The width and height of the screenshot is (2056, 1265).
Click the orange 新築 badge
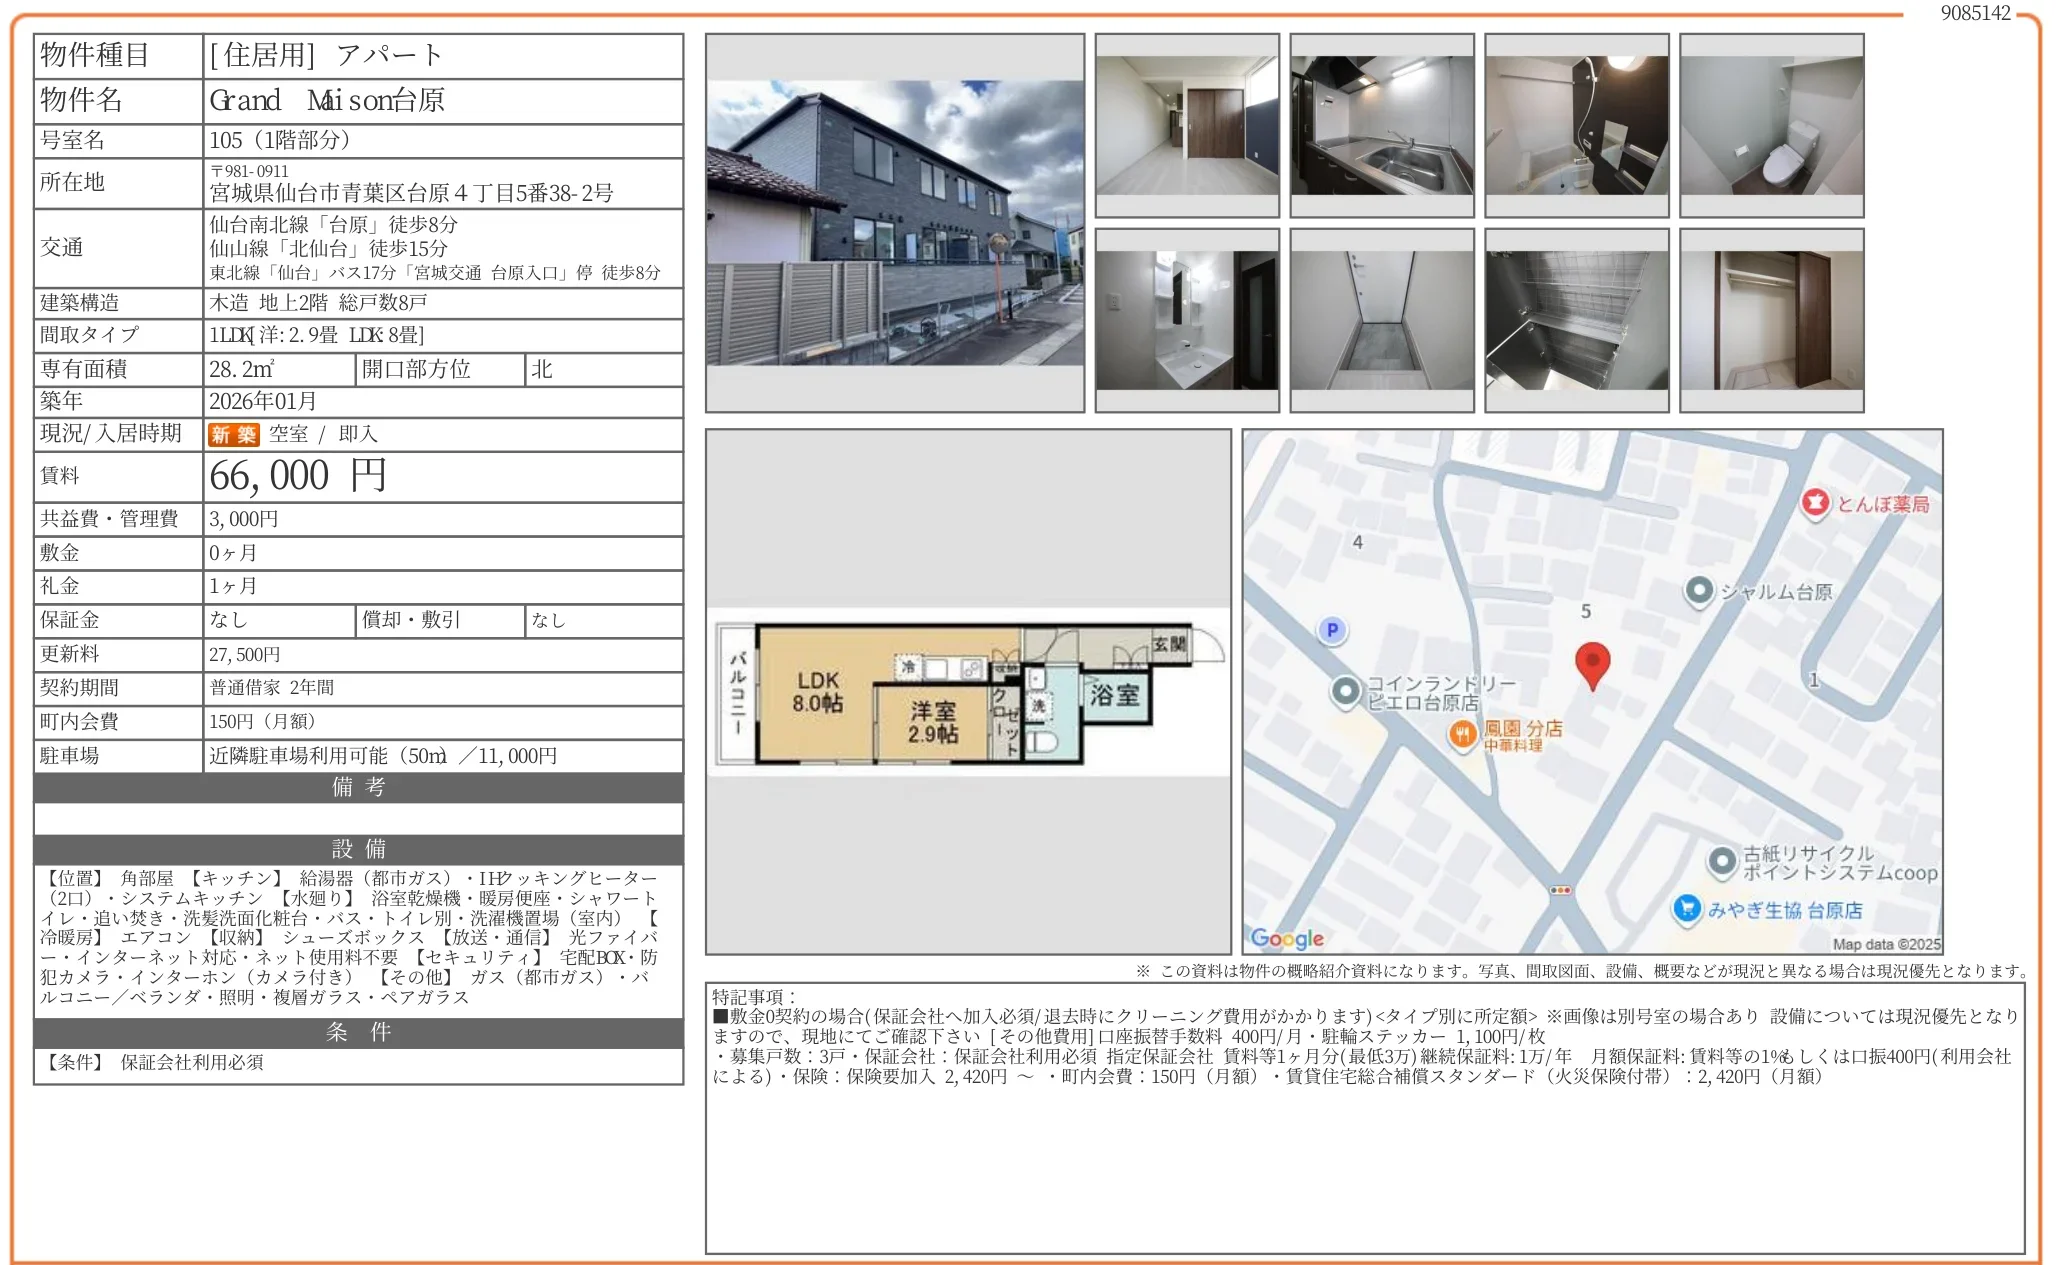pyautogui.click(x=233, y=434)
